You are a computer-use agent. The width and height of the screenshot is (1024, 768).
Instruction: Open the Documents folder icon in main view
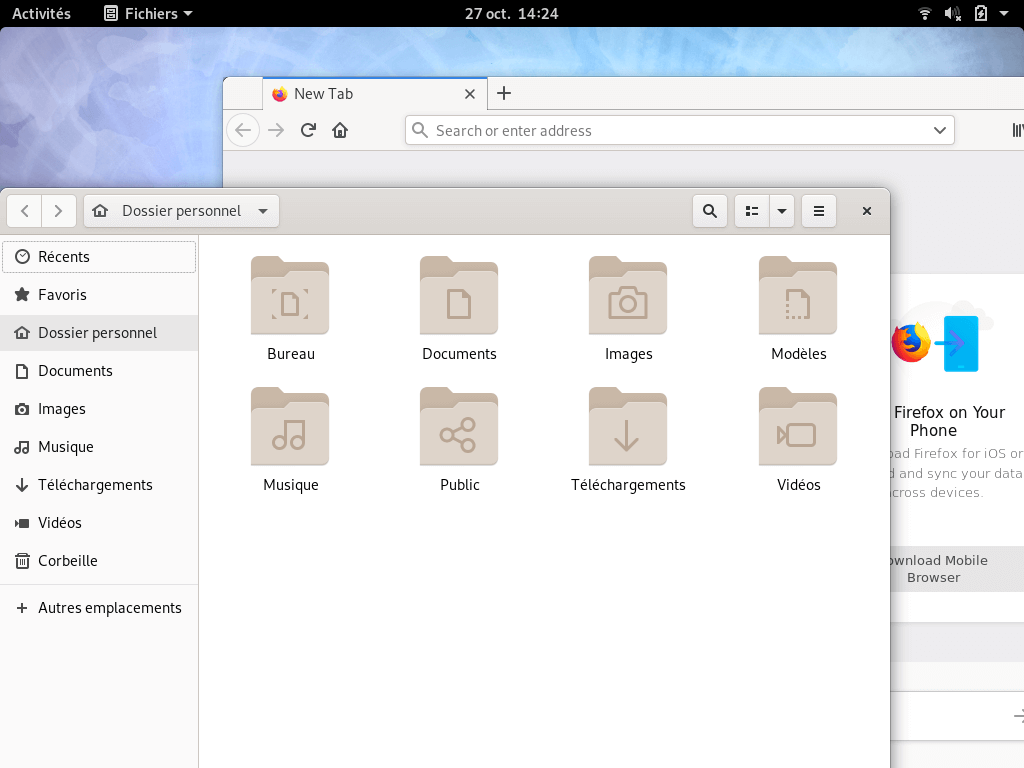pos(459,295)
